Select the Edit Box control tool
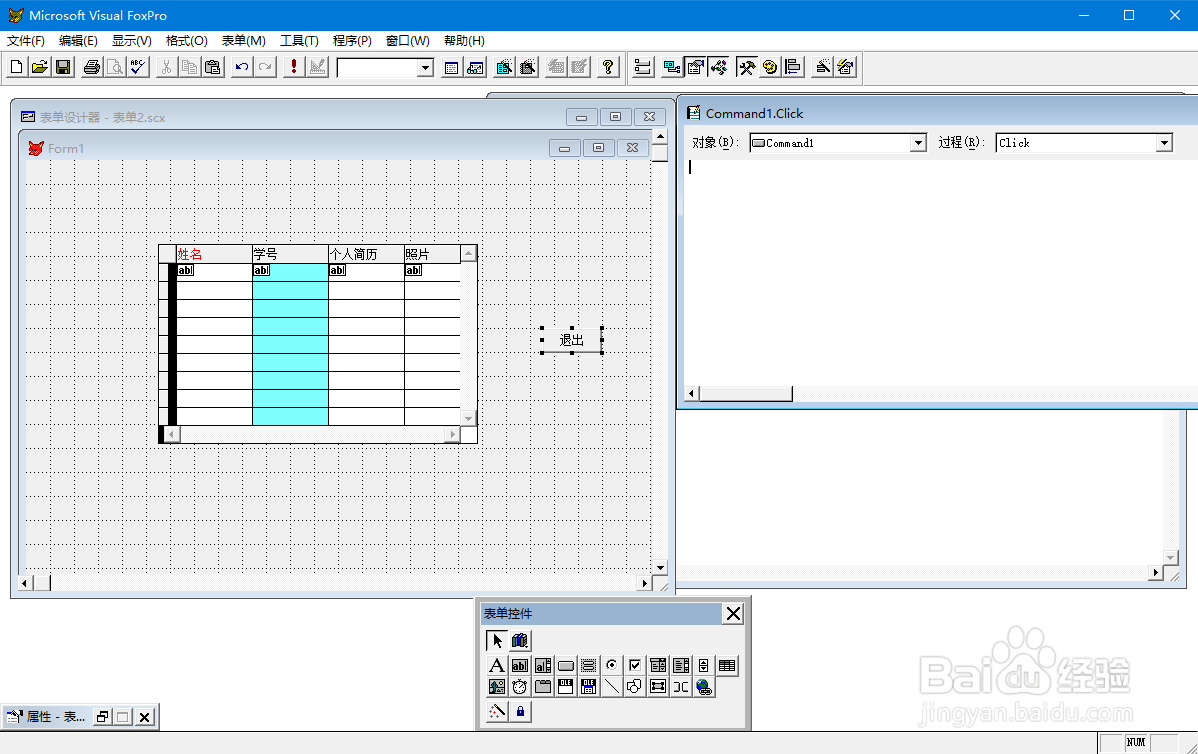The image size is (1198, 754). 542,665
